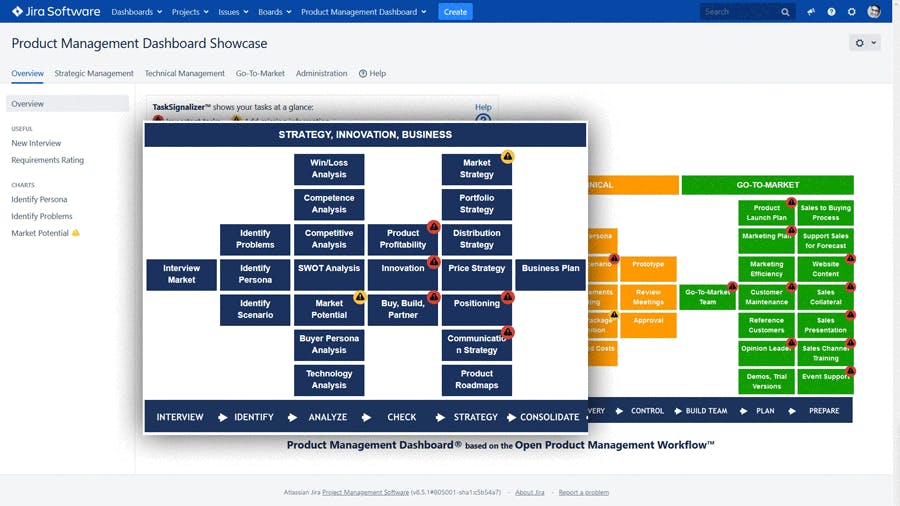Open the Help tab
900x506 pixels.
[x=373, y=73]
